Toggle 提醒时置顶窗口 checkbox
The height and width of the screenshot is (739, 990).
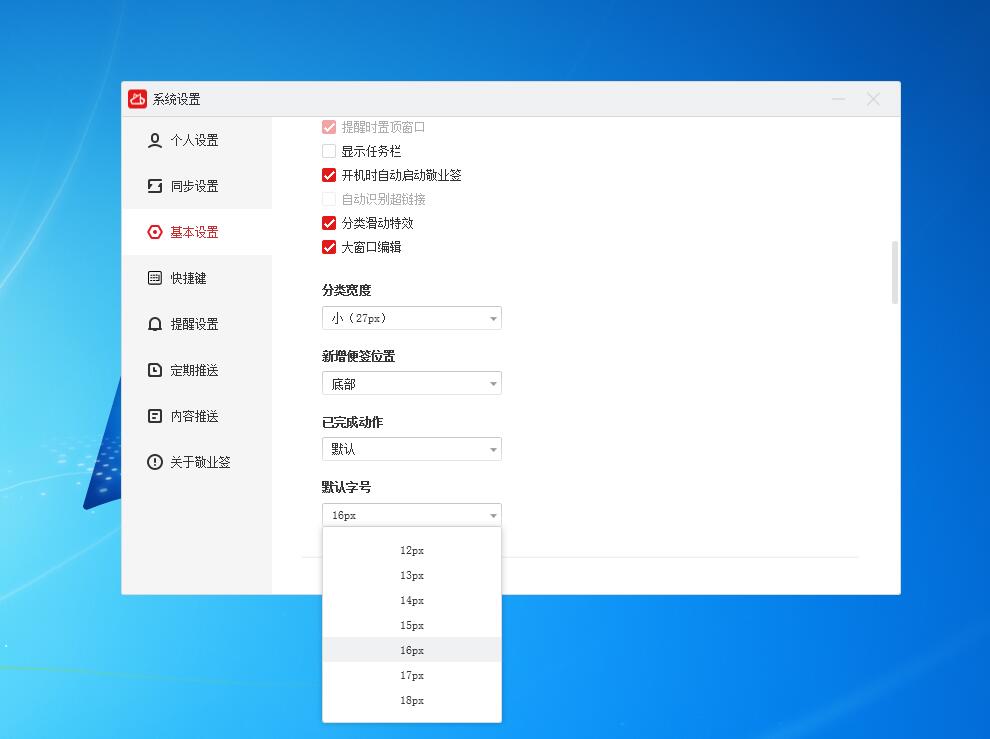[329, 127]
